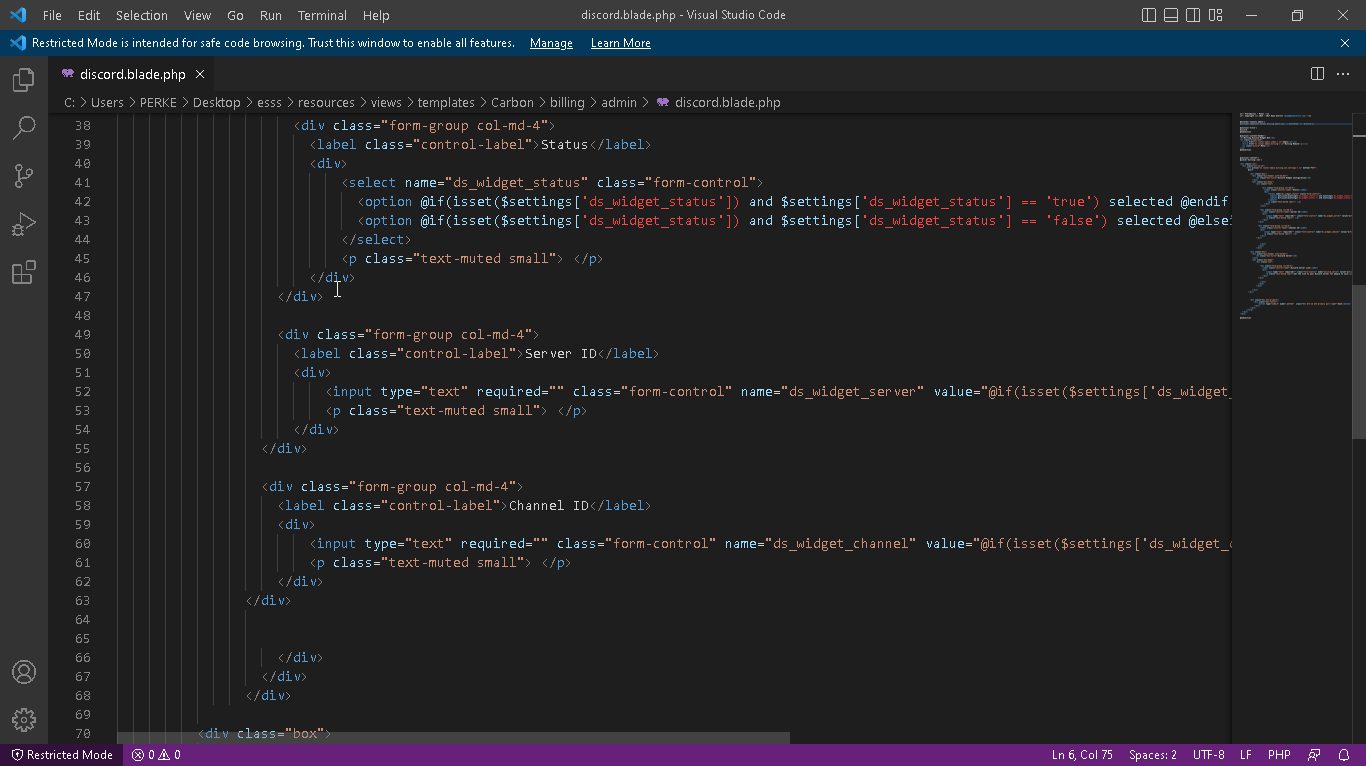Screen dimensions: 1366x766
Task: Open Customize Layout icon
Action: click(1216, 15)
